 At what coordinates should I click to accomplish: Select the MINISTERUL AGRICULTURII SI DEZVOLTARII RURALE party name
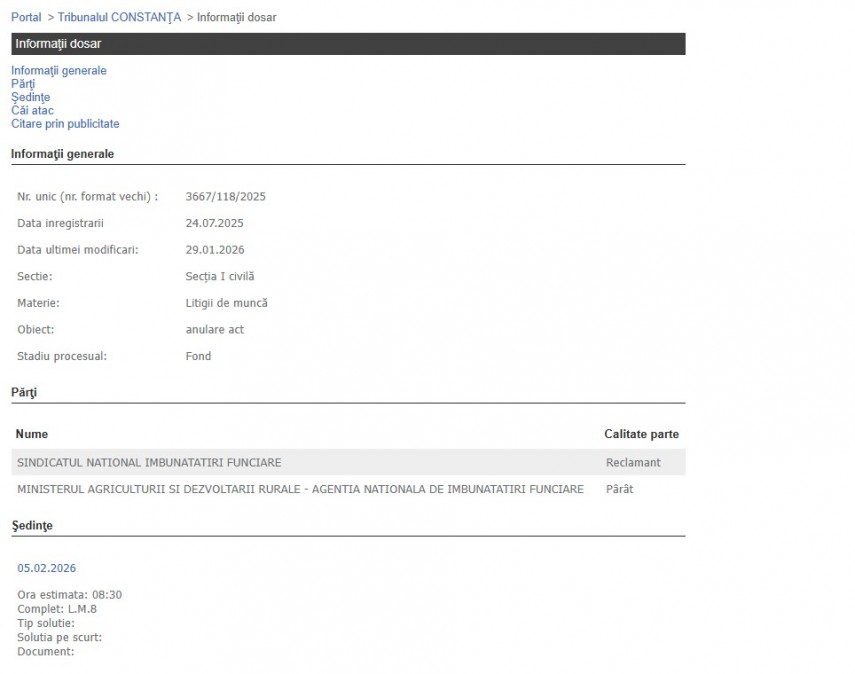[x=300, y=489]
